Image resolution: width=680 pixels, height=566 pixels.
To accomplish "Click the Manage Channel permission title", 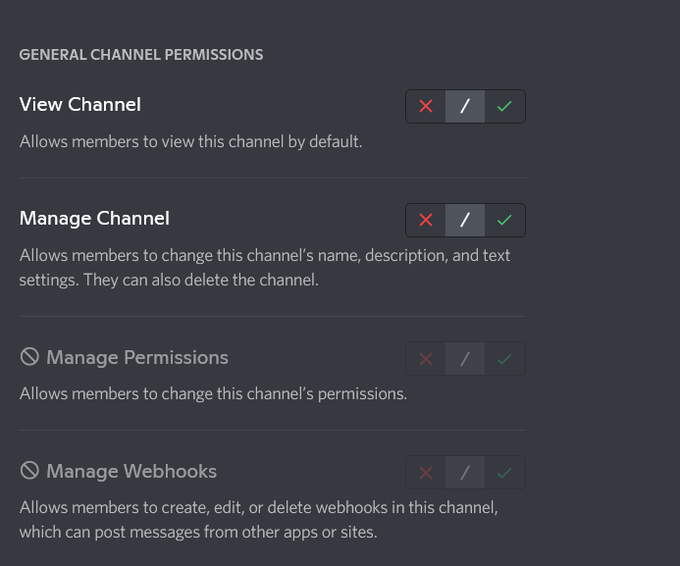I will click(95, 219).
